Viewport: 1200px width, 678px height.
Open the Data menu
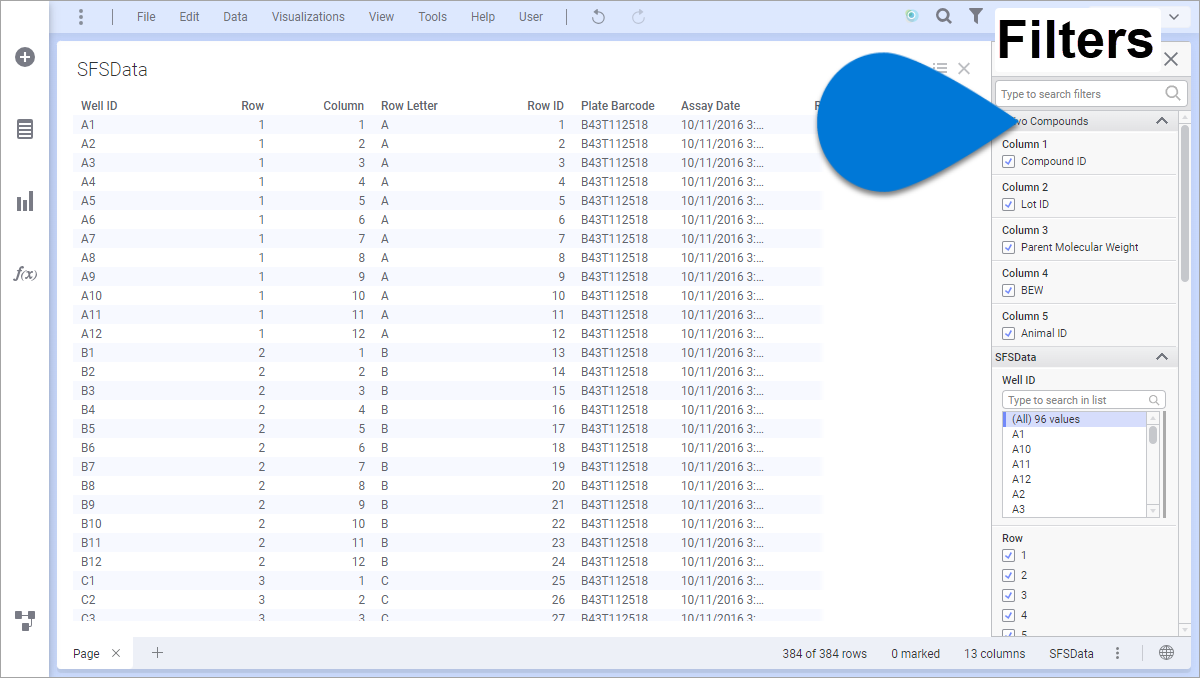click(235, 17)
